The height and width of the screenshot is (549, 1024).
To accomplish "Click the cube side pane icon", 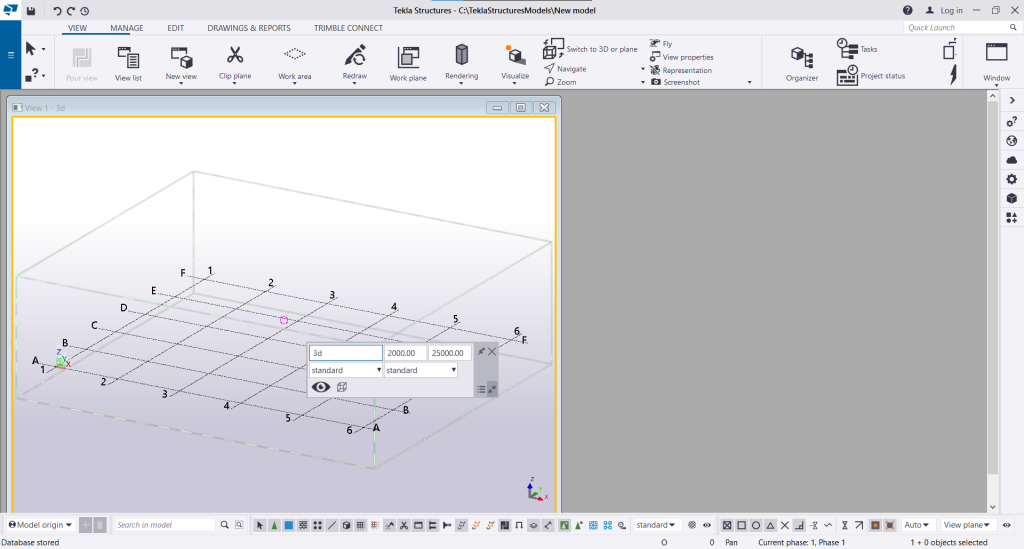I will coord(1012,198).
